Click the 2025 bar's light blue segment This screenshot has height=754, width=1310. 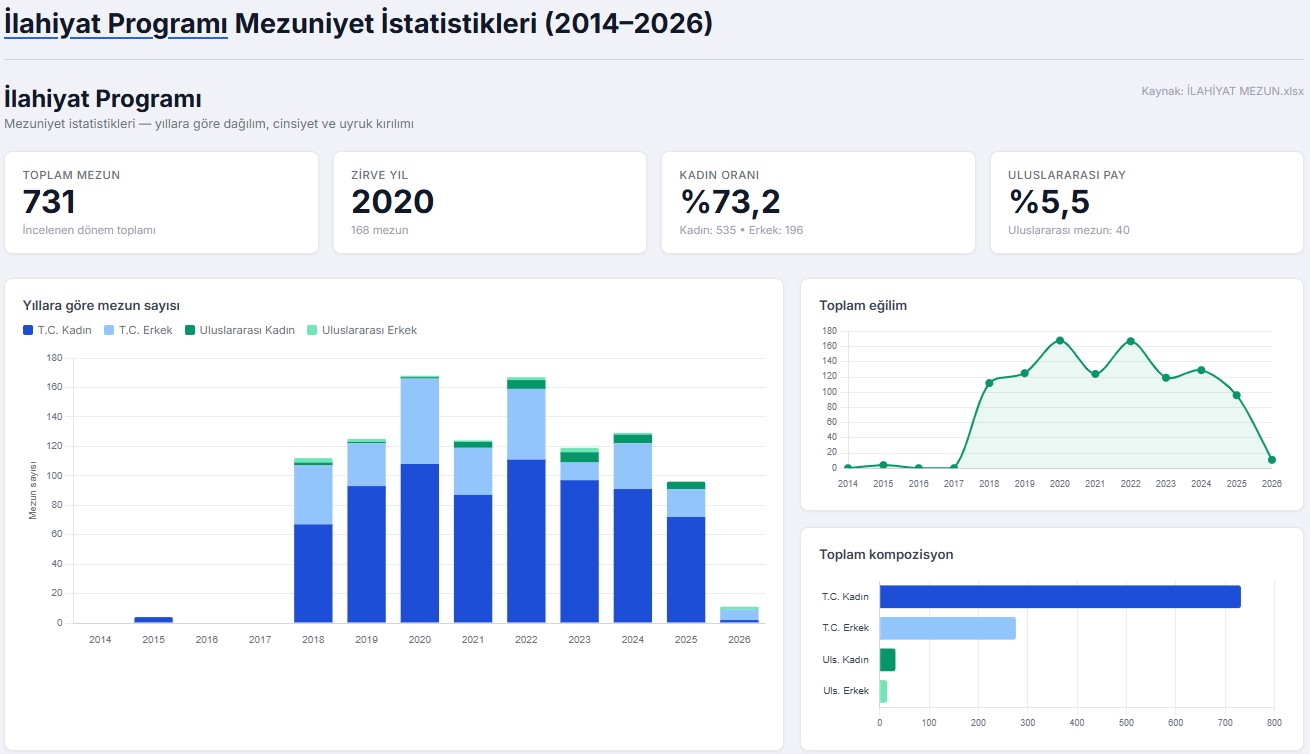(686, 503)
